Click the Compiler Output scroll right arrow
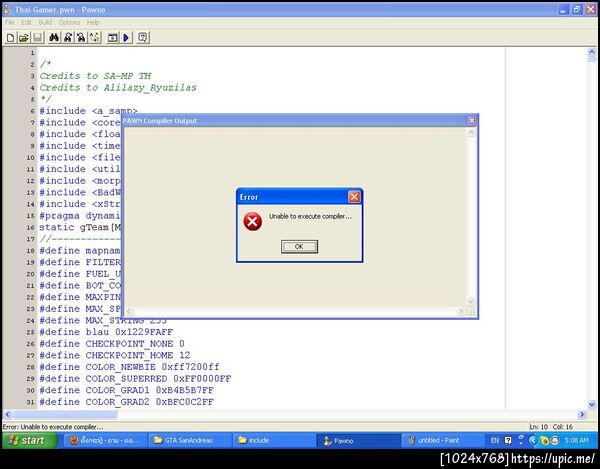Screen dimensions: 600x469 tap(461, 311)
